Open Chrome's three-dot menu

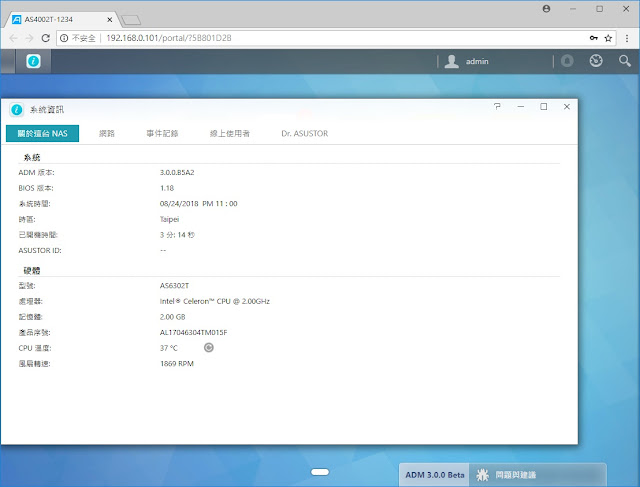pos(627,38)
